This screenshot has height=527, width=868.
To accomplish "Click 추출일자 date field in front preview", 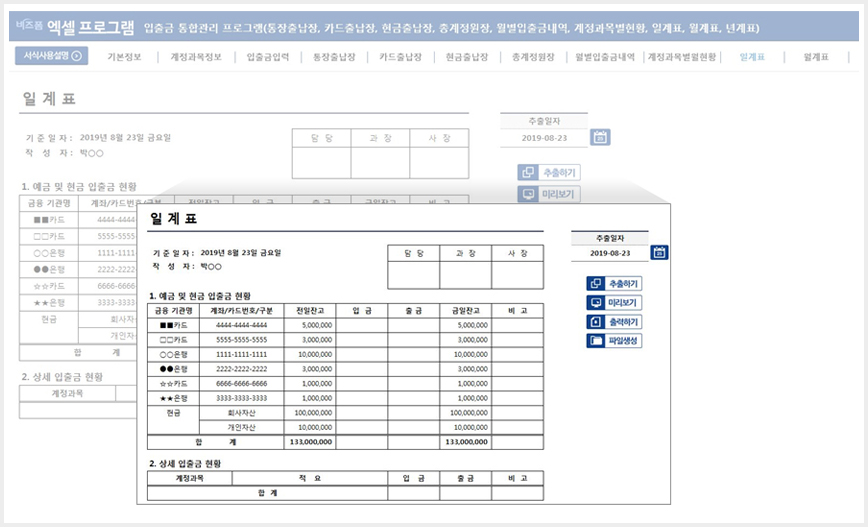I will pyautogui.click(x=609, y=253).
